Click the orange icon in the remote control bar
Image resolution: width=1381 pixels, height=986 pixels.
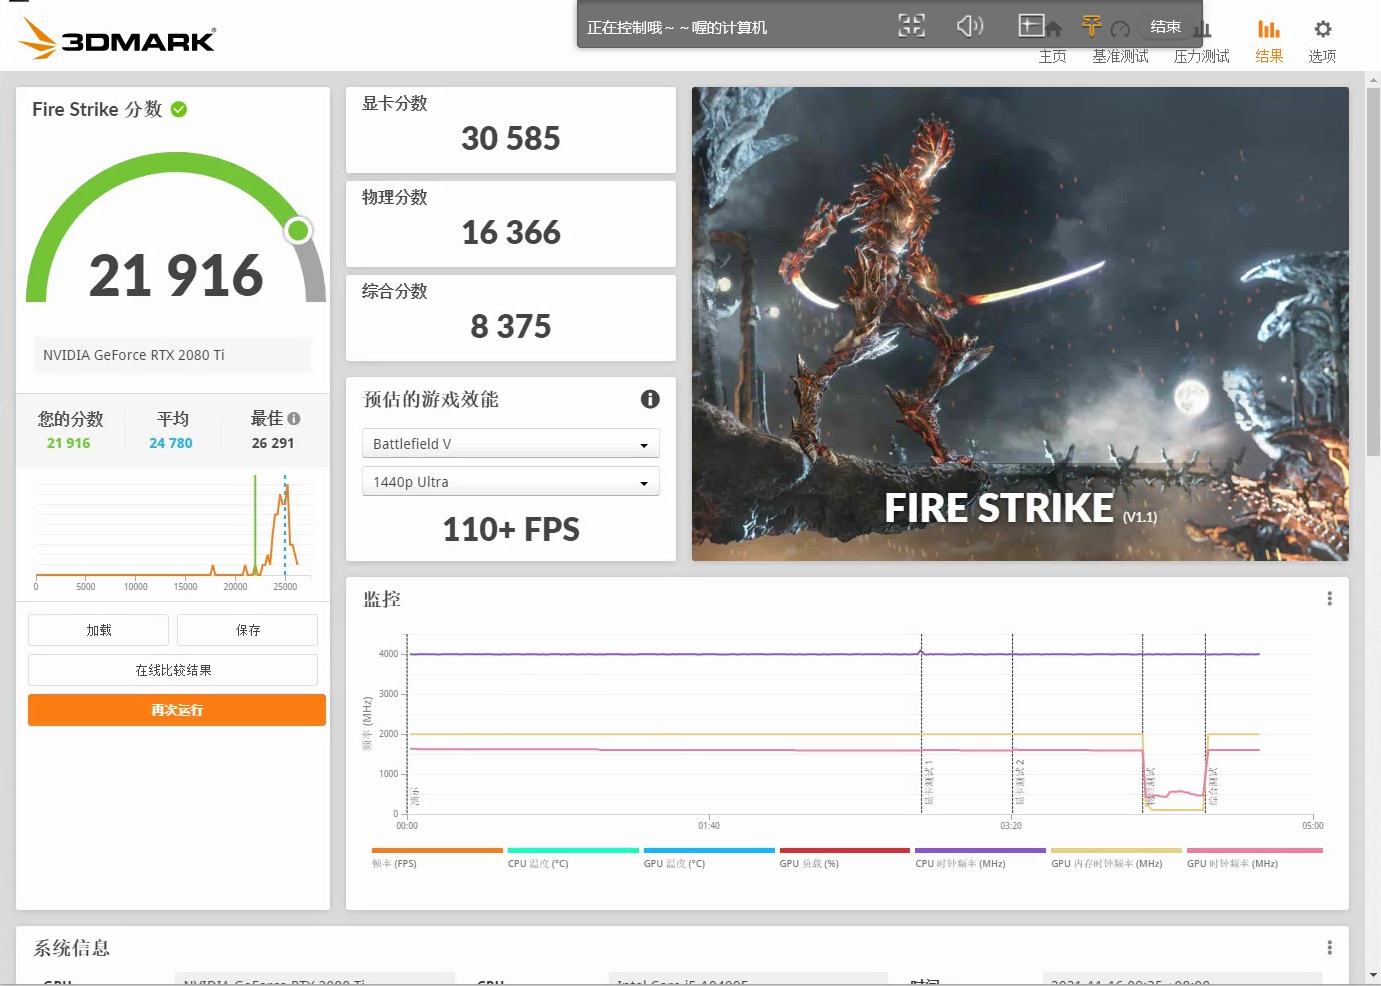tap(1091, 26)
